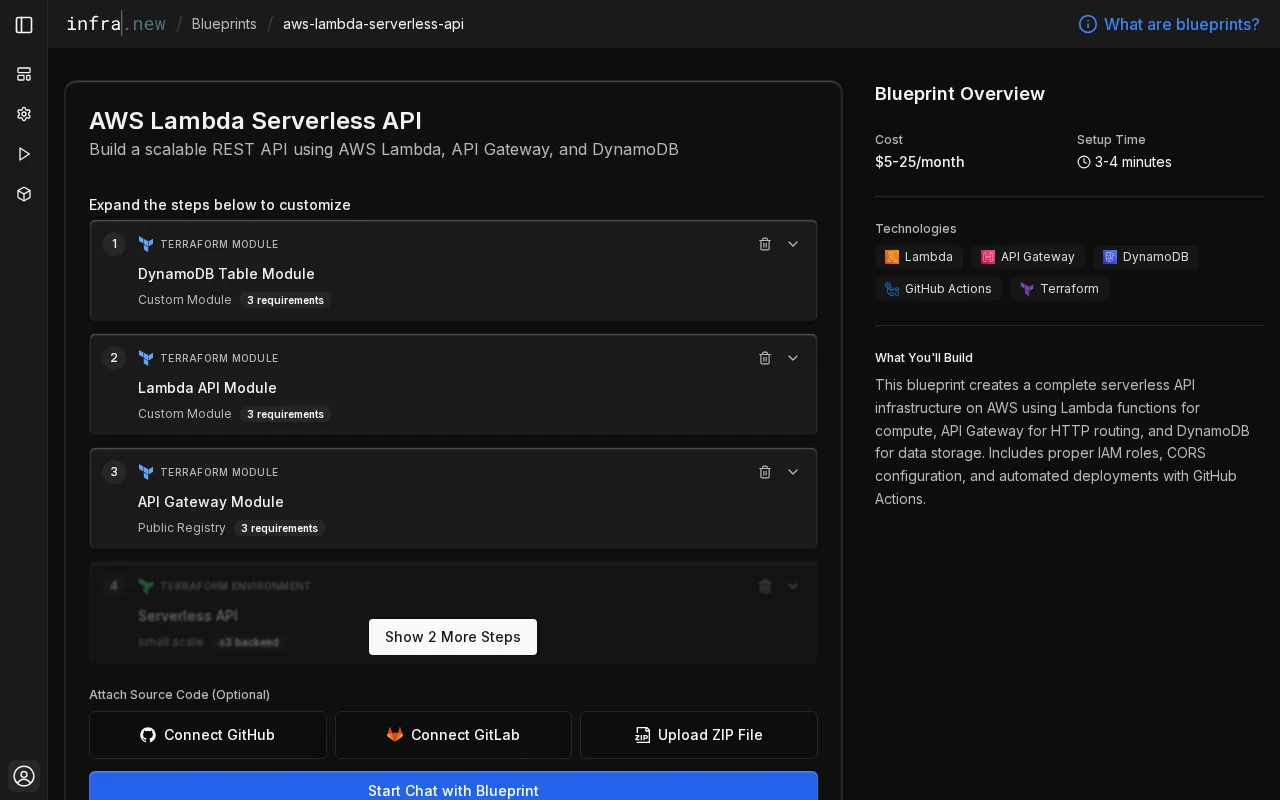The image size is (1280, 800).
Task: Toggle the sidebar panel icon
Action: tap(24, 25)
